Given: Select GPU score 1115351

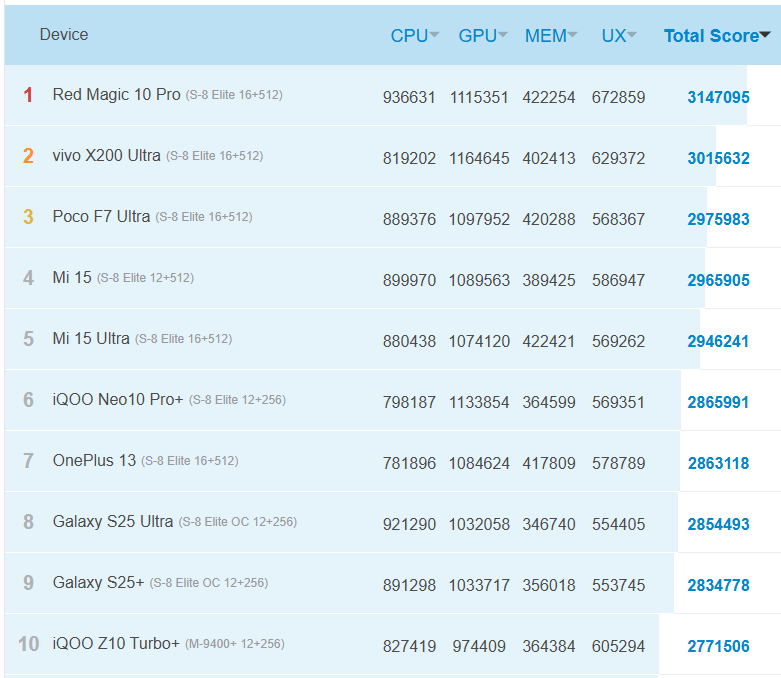Looking at the screenshot, I should 479,97.
